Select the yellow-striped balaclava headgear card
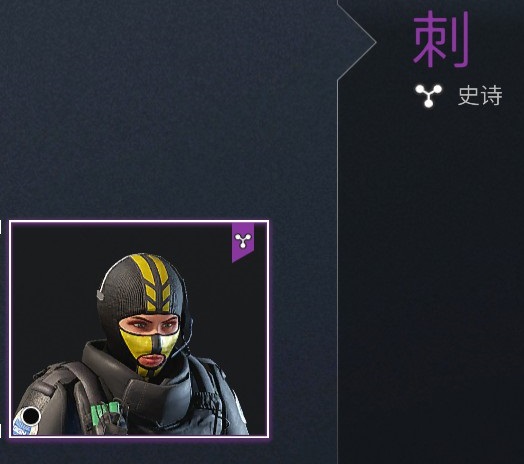 coord(139,329)
